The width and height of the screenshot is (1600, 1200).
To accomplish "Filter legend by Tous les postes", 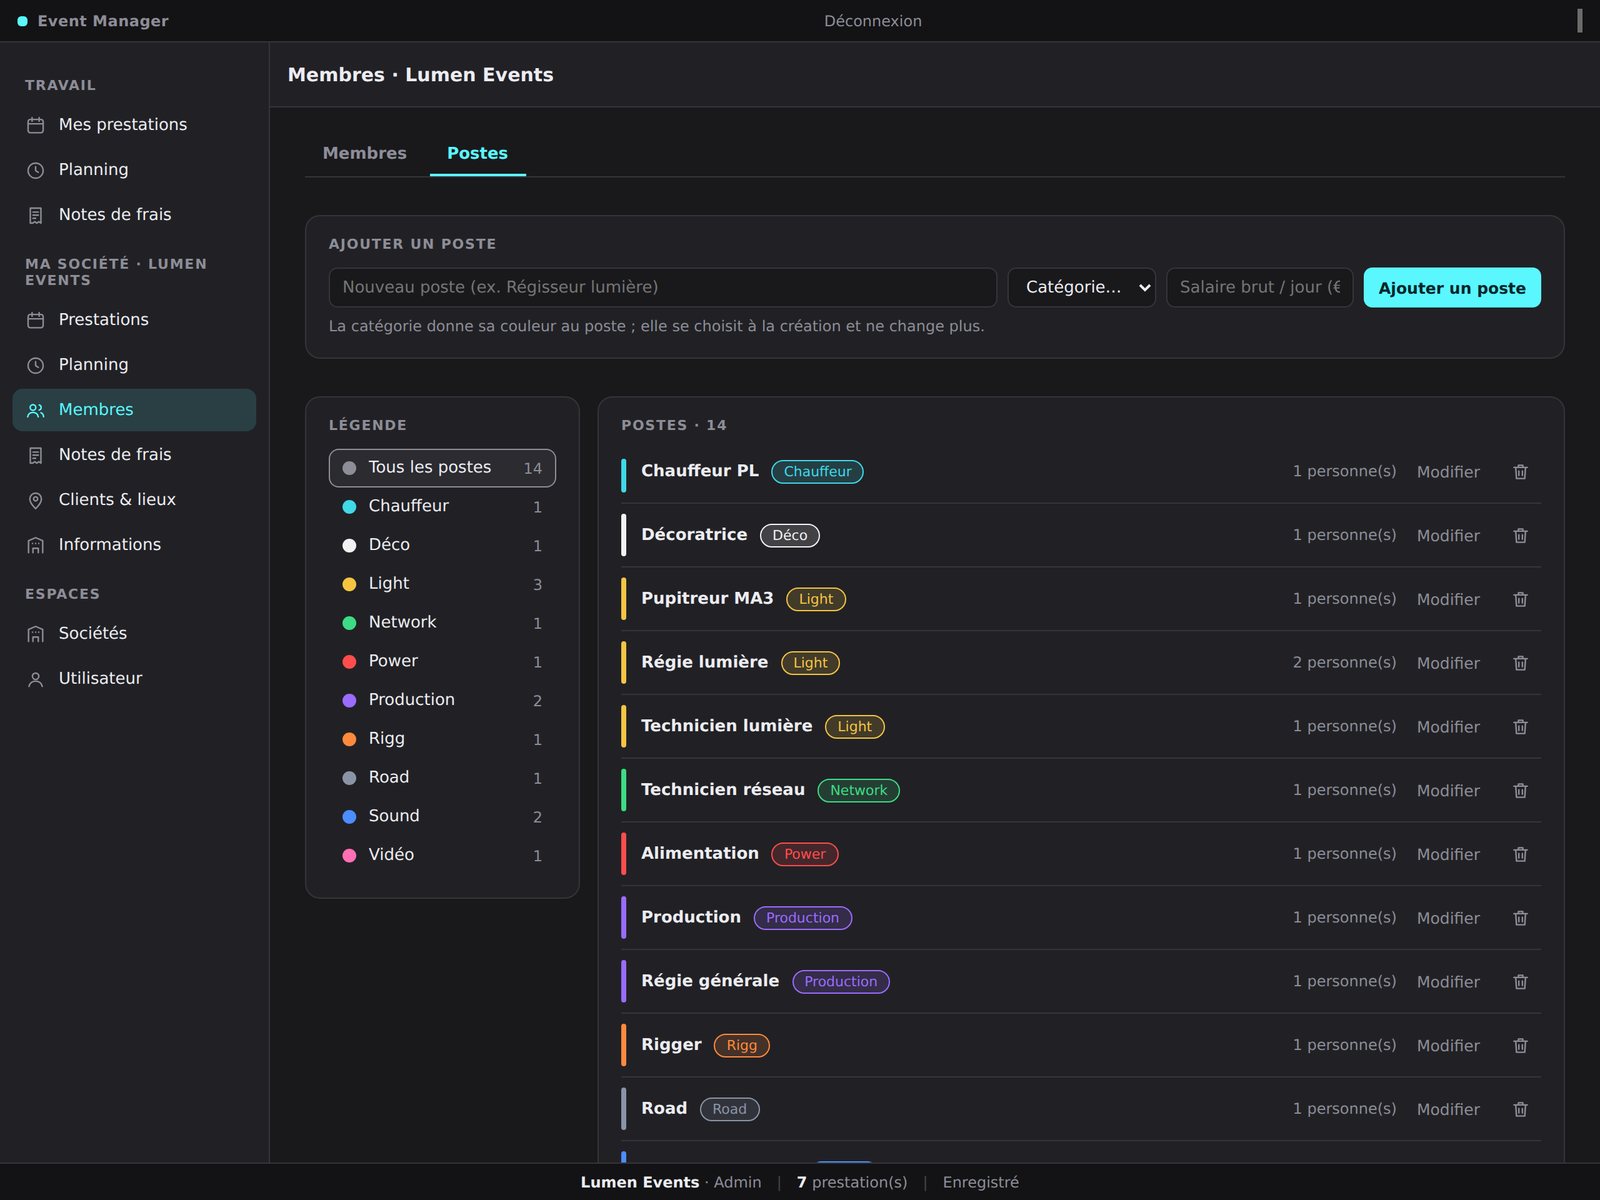I will point(442,468).
